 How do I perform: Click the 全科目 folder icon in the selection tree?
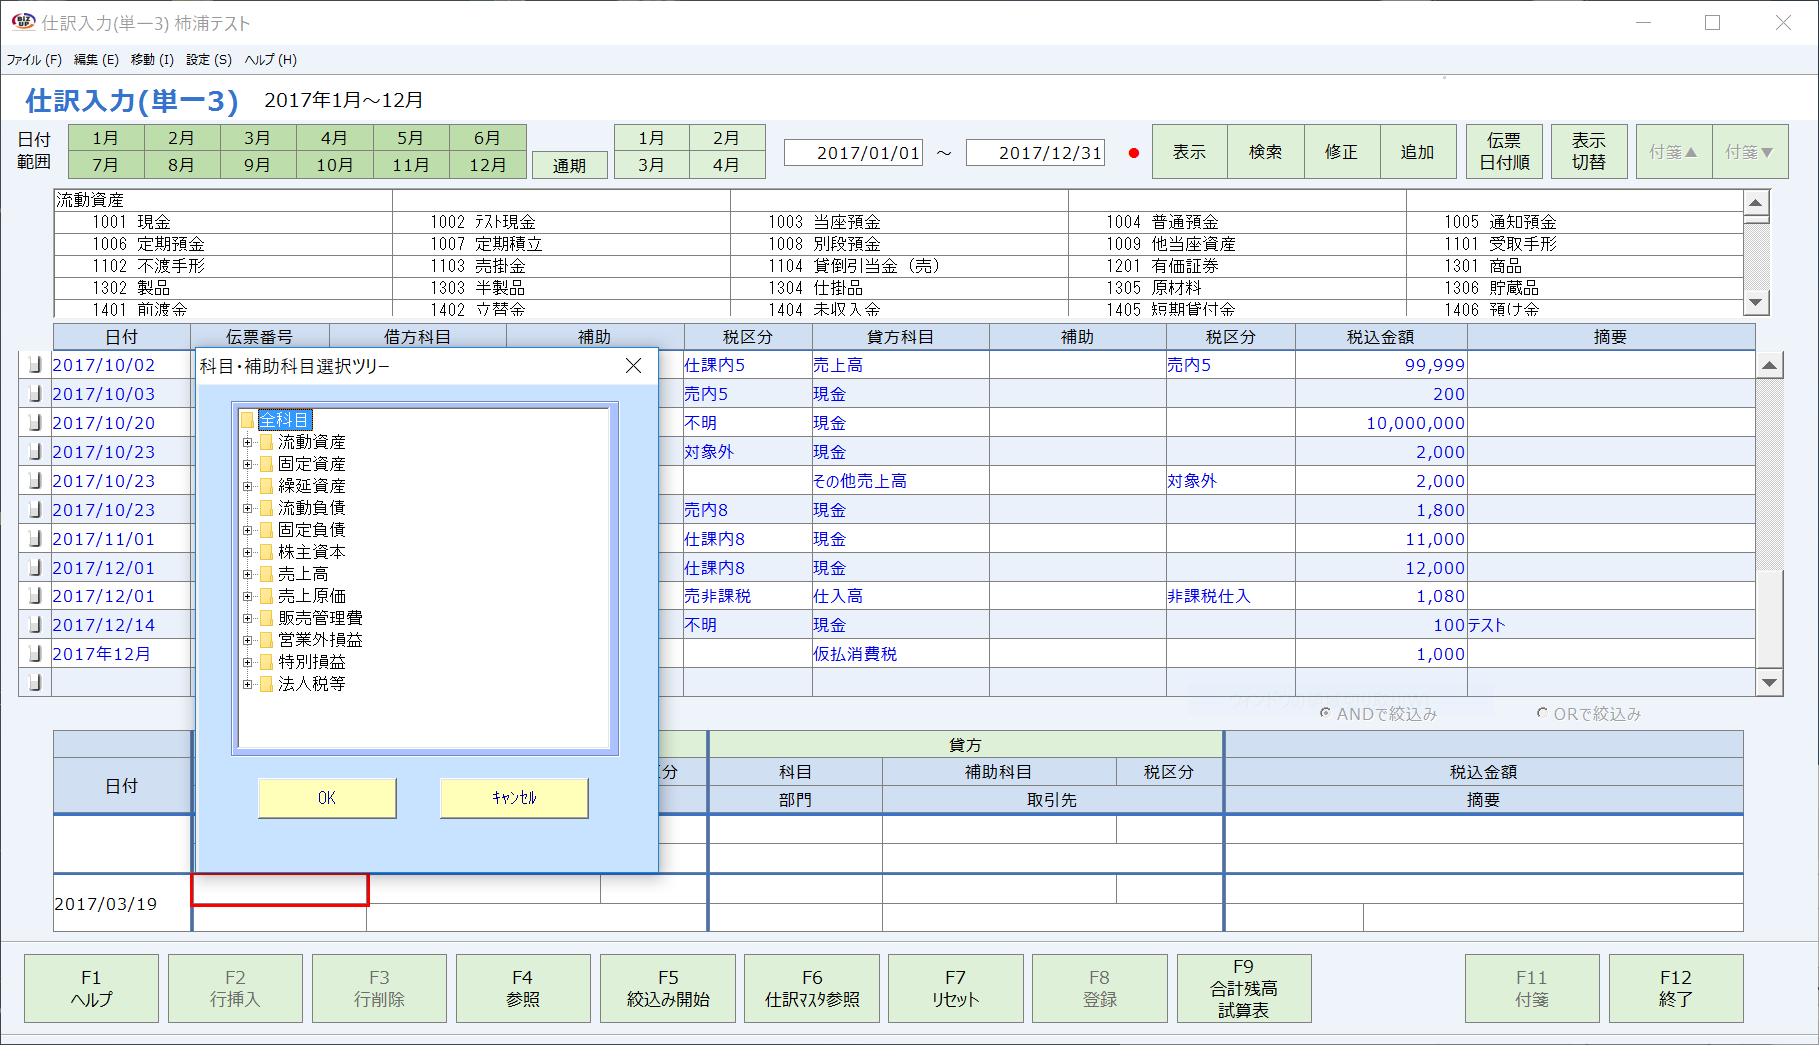pyautogui.click(x=248, y=420)
